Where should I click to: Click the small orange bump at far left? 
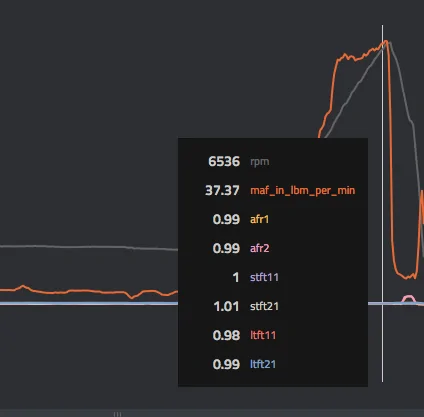point(23,287)
